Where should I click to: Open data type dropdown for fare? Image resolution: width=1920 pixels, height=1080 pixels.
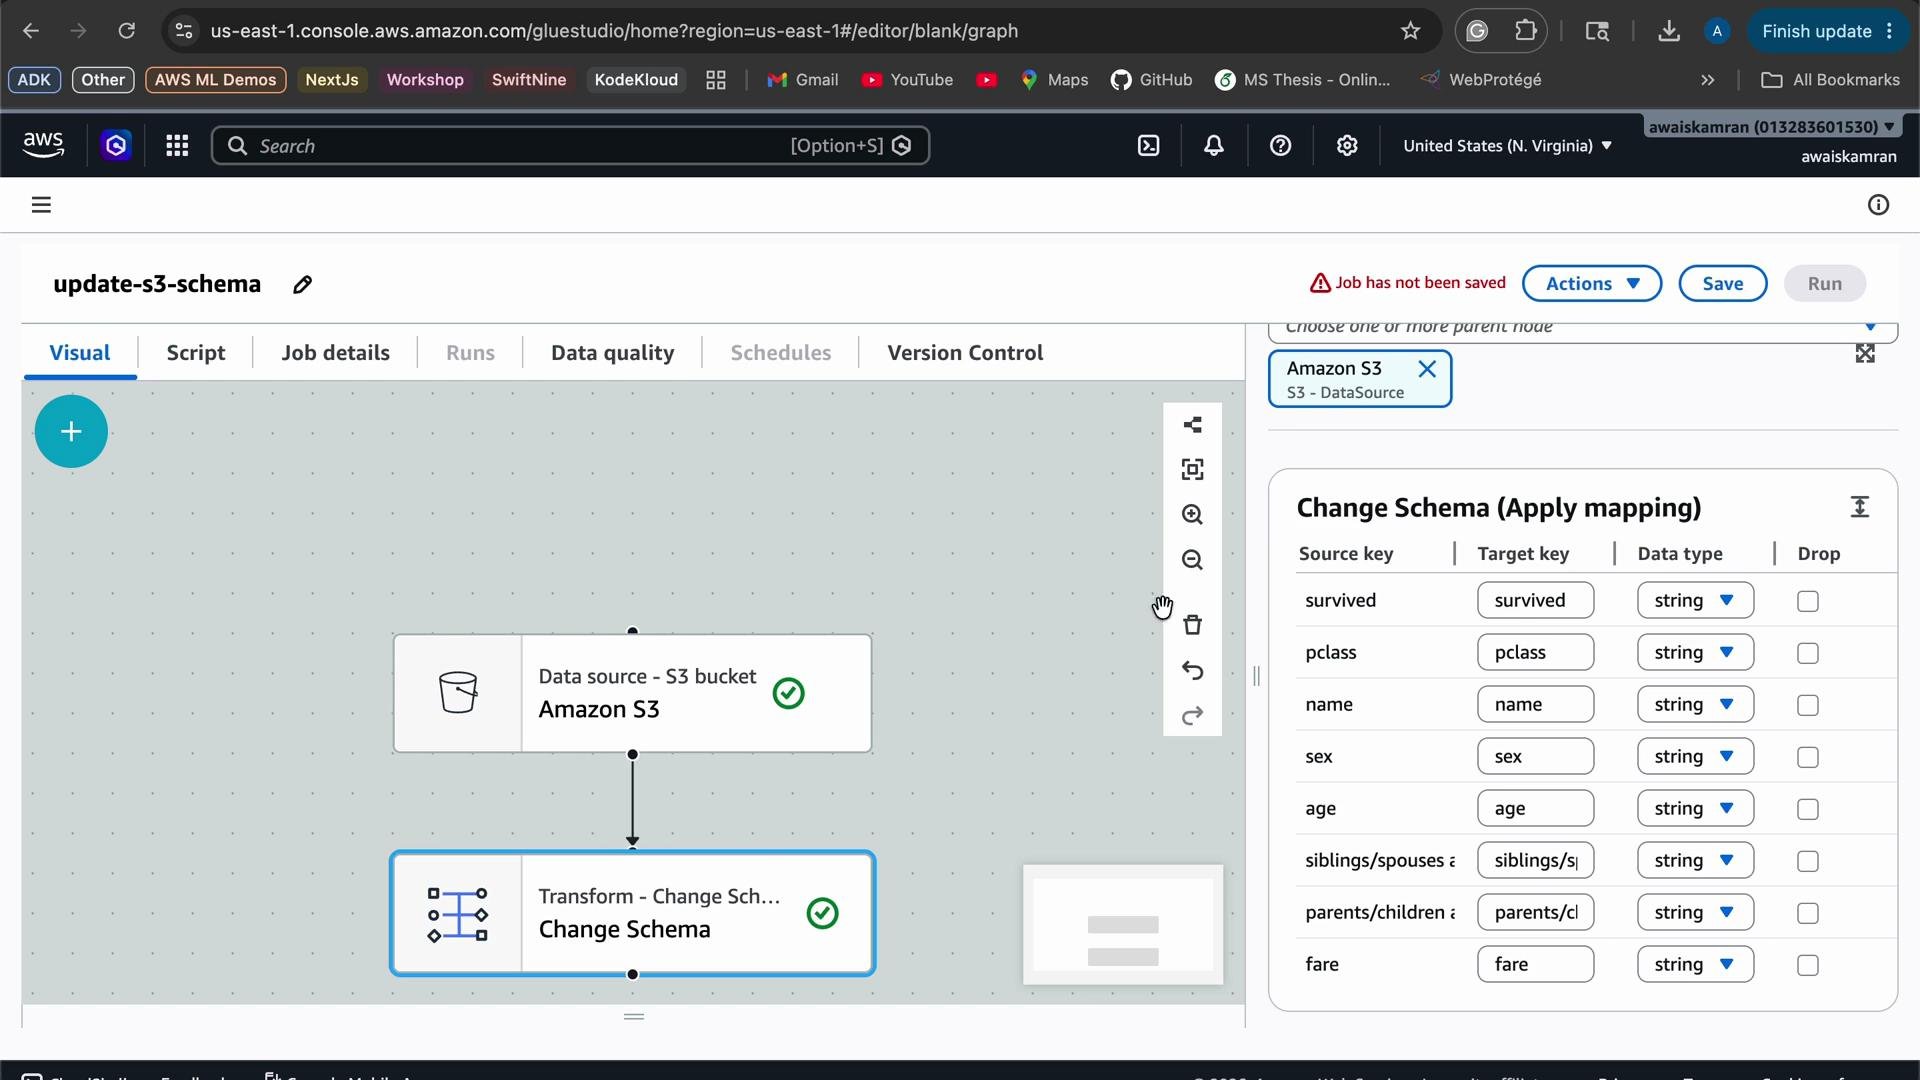[x=1695, y=964]
